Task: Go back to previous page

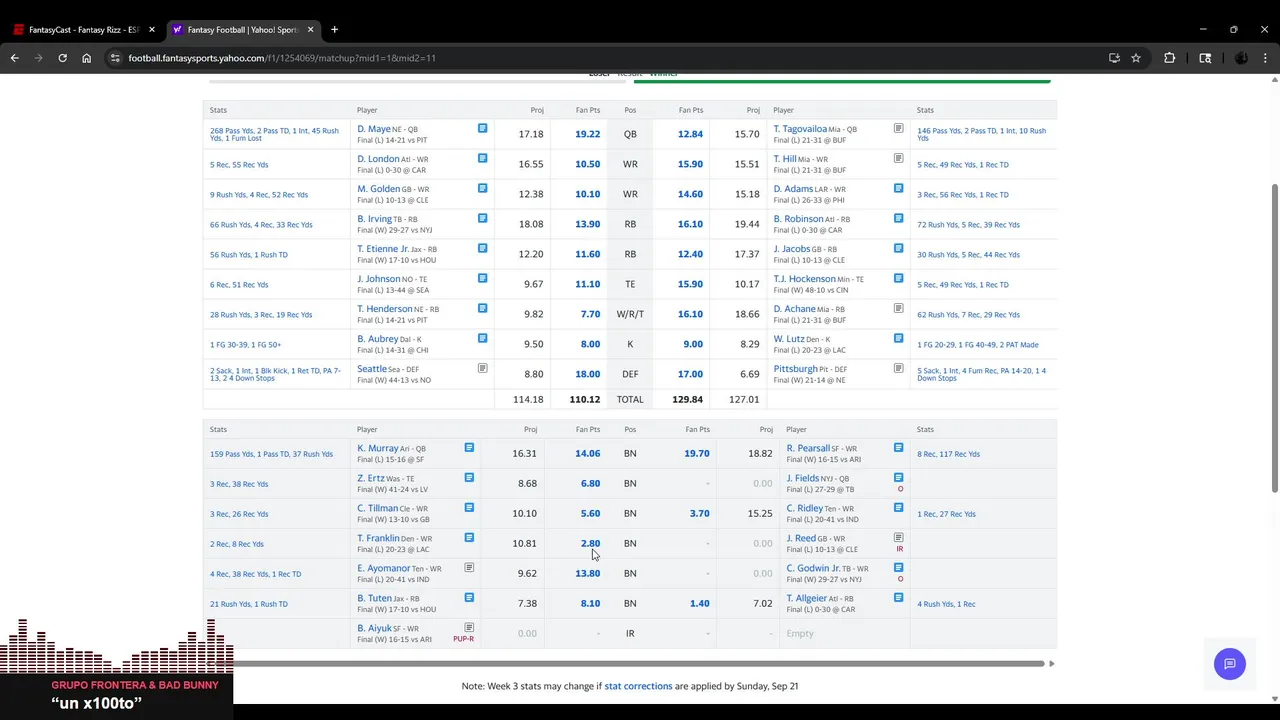Action: tap(14, 58)
